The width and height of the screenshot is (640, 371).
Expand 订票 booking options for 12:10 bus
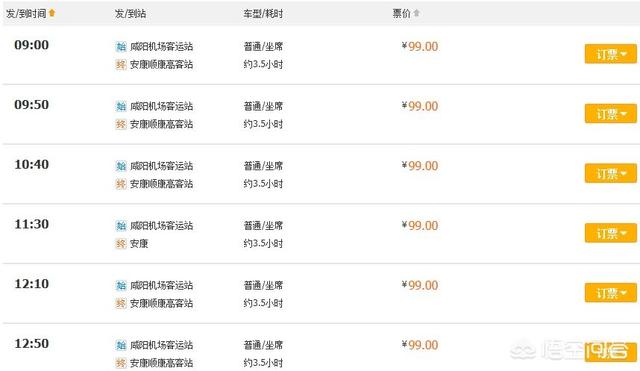pos(611,293)
